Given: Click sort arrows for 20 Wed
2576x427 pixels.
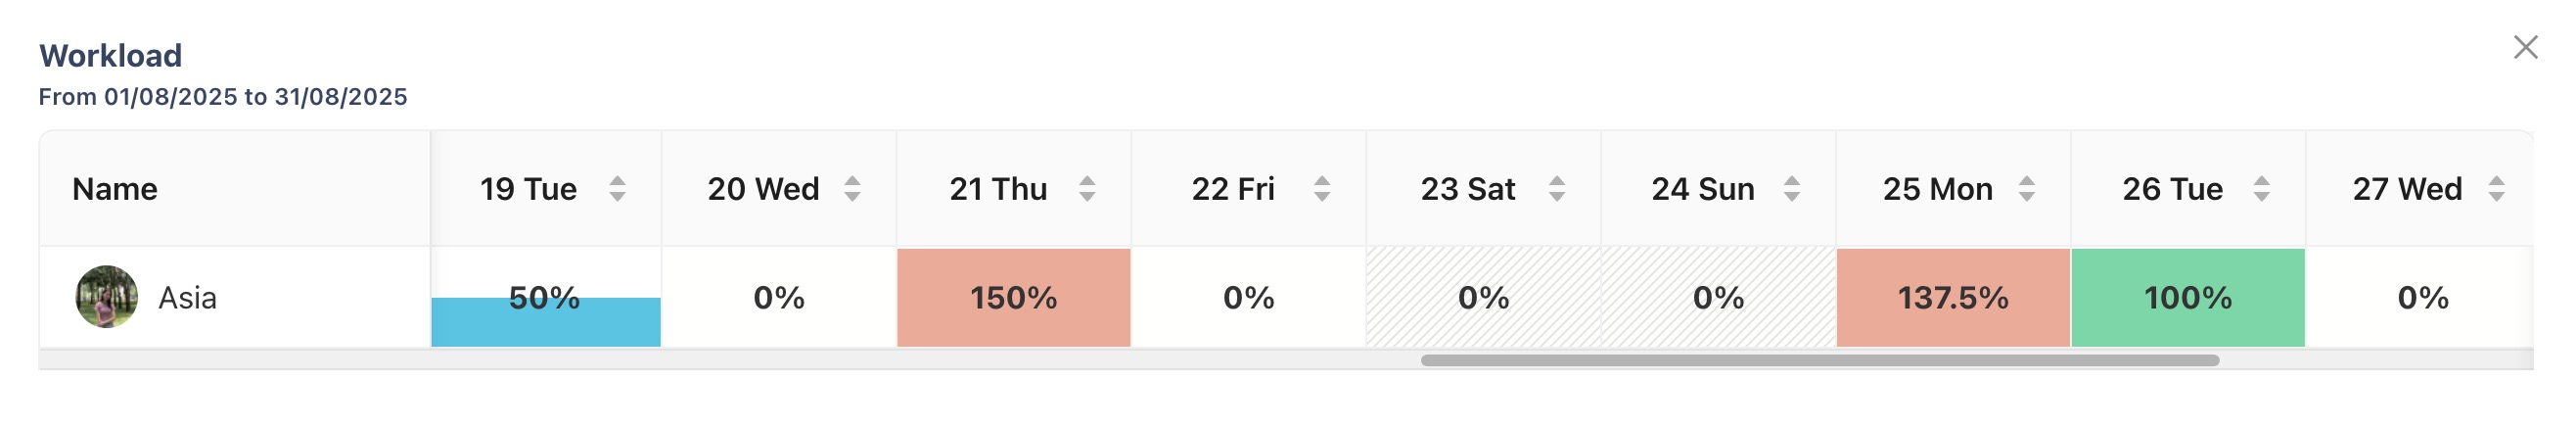Looking at the screenshot, I should (x=852, y=189).
